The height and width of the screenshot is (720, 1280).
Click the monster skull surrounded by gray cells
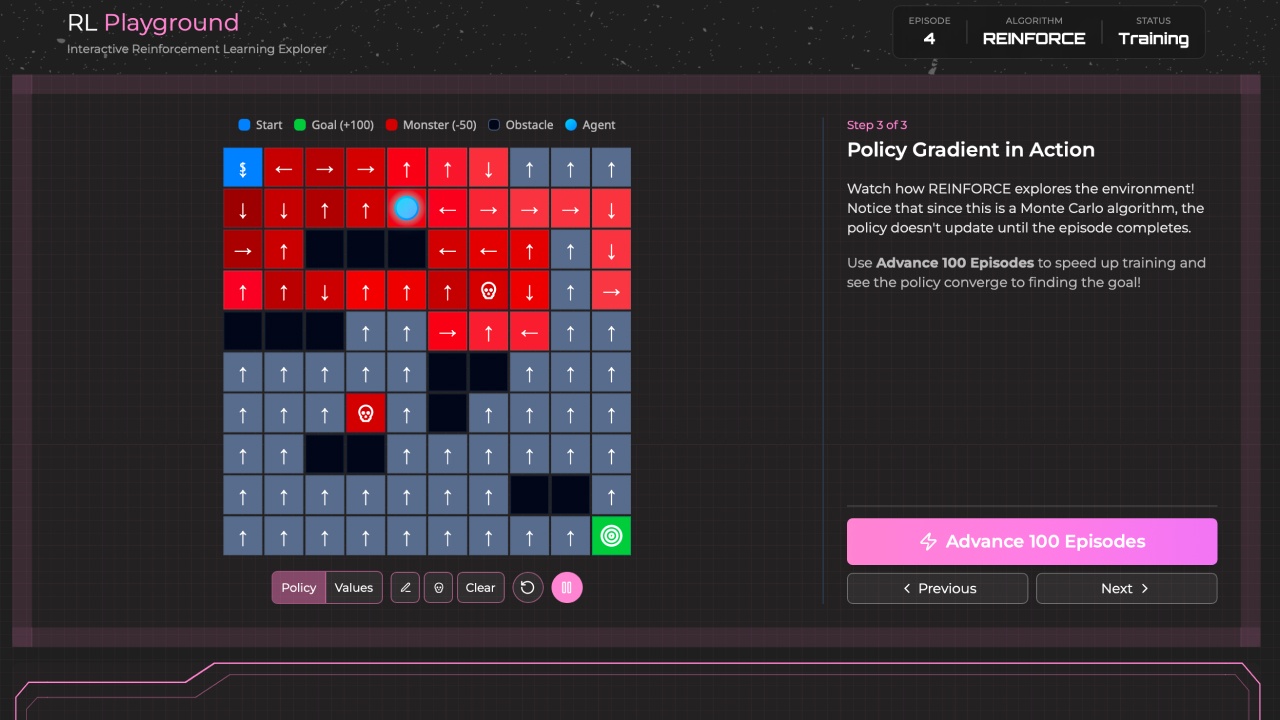[x=366, y=413]
